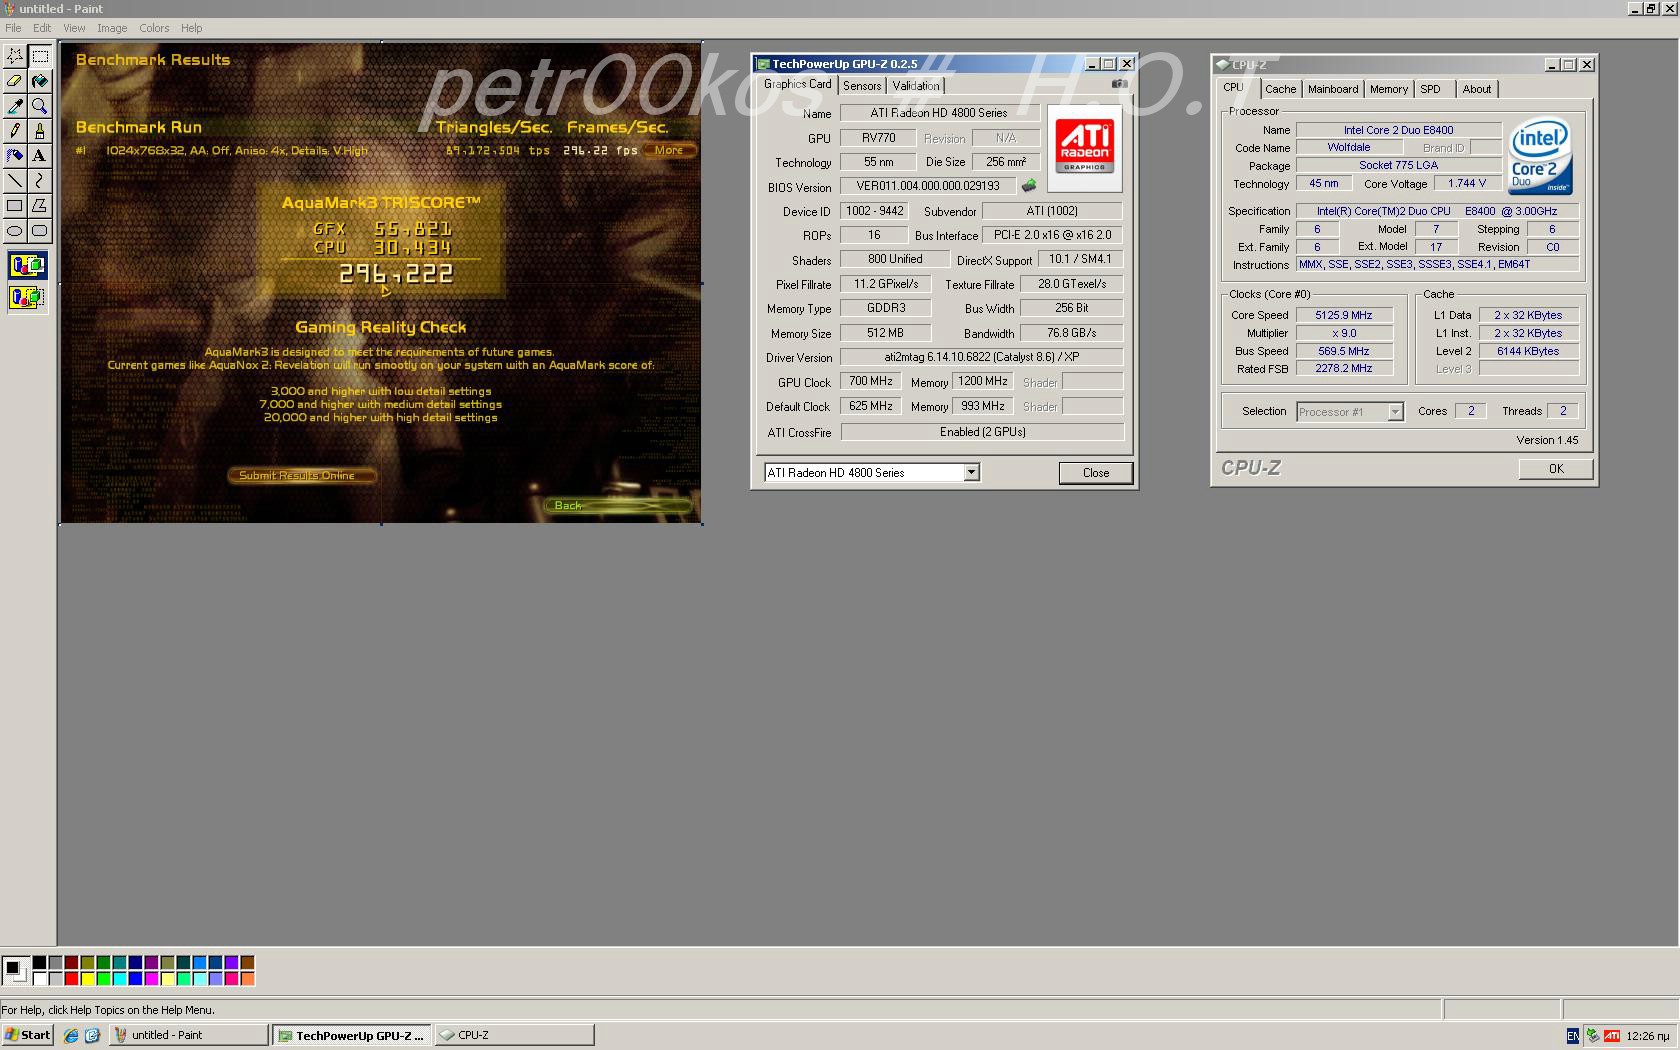Switch to the About tab in CPU-Z
The height and width of the screenshot is (1050, 1680).
tap(1476, 89)
